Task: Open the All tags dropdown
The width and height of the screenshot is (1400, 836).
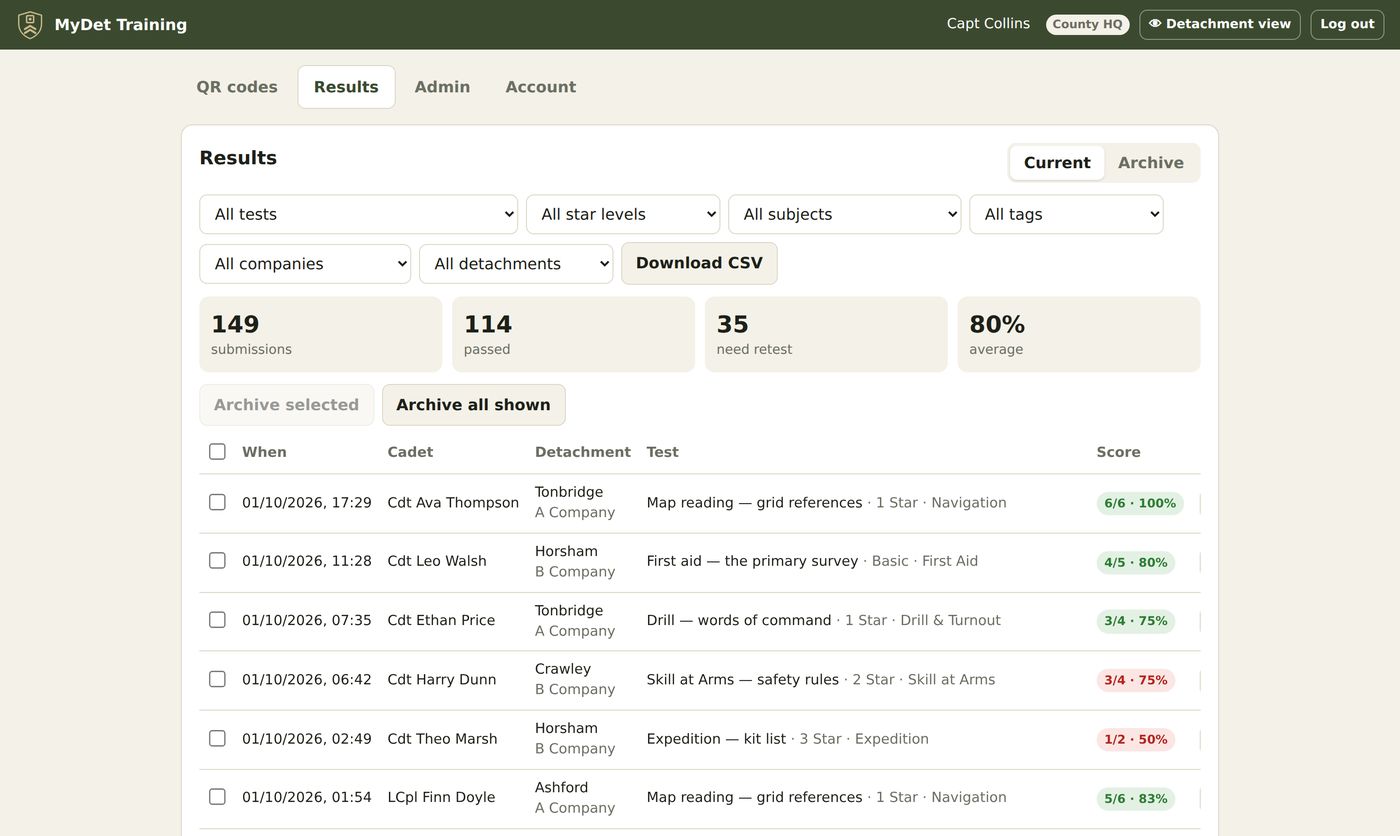Action: click(x=1066, y=214)
